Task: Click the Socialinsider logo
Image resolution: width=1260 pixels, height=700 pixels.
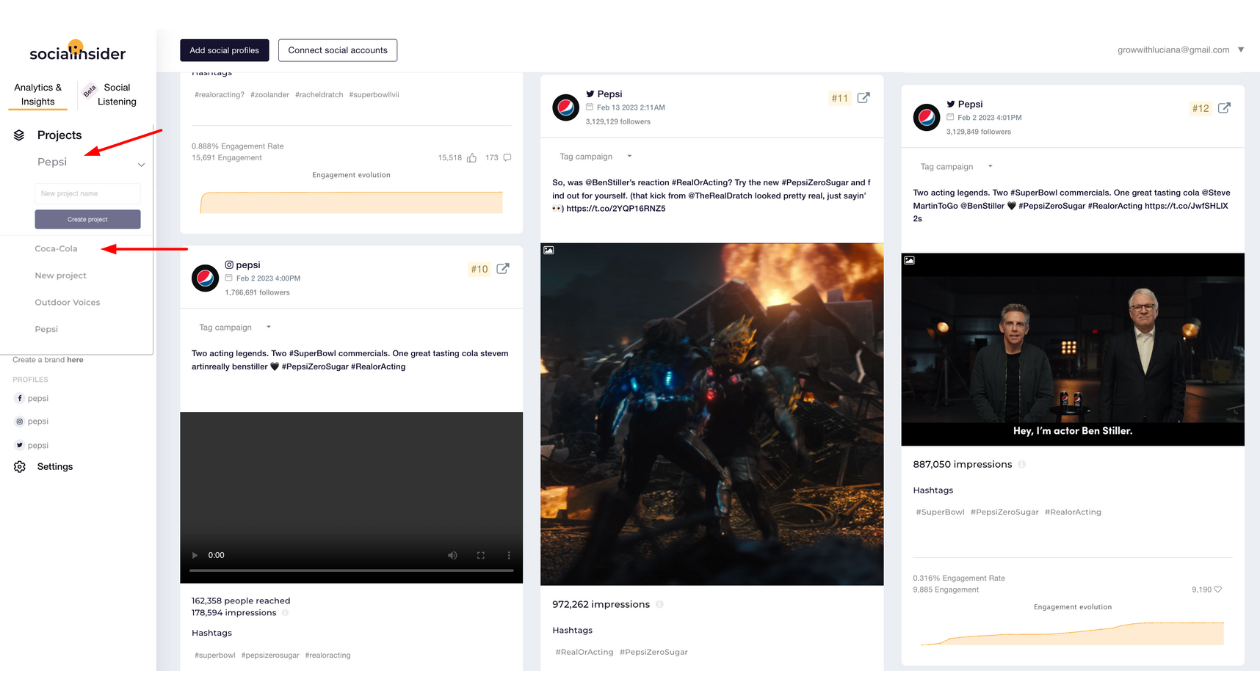Action: pos(78,52)
